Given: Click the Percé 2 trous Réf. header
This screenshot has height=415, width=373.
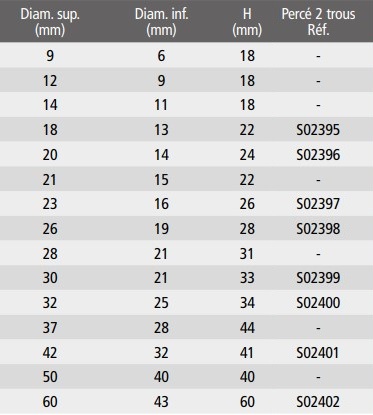Looking at the screenshot, I should click(x=318, y=22).
